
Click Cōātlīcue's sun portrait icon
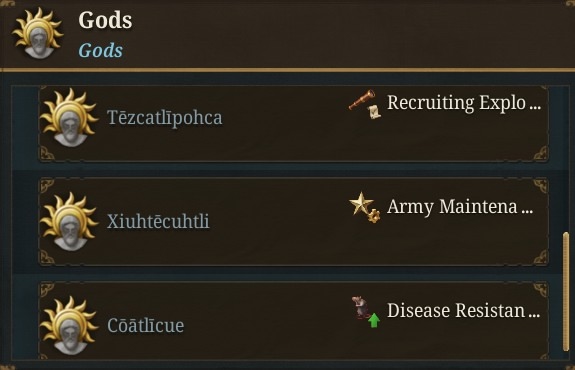(69, 326)
